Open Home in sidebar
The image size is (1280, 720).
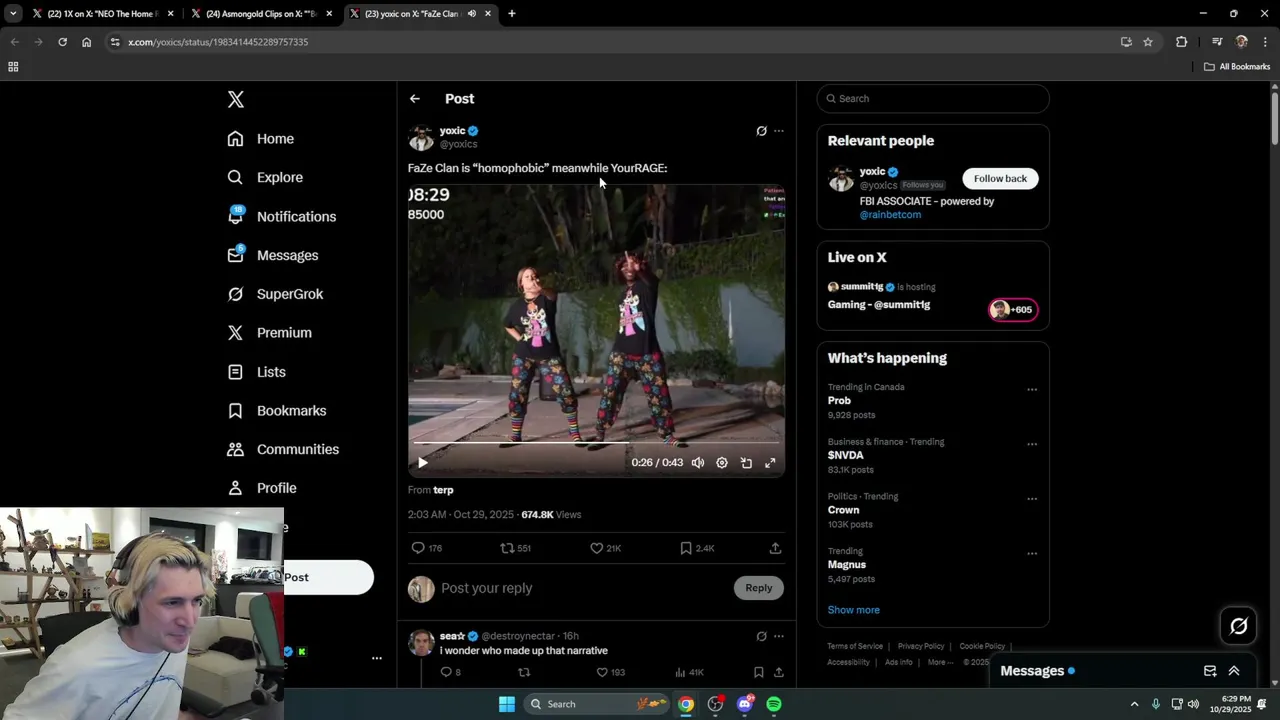point(261,139)
